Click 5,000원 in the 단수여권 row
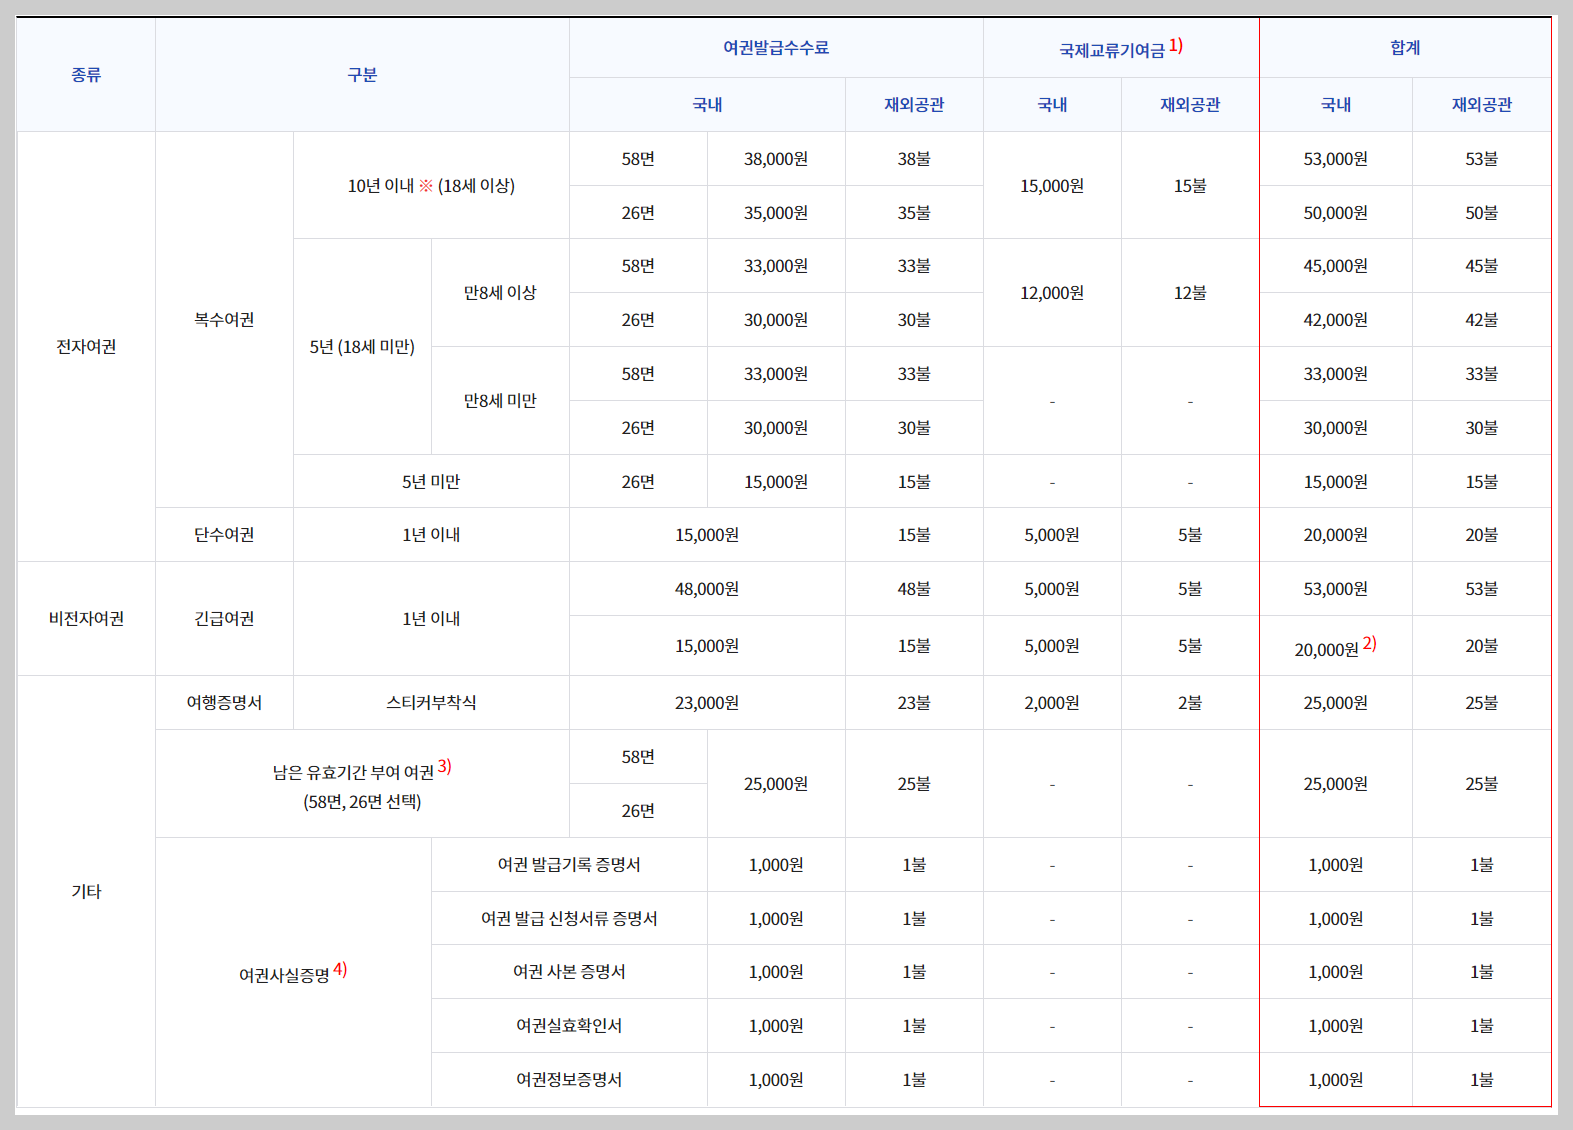Screen dimensions: 1573x1130 click(x=1052, y=535)
